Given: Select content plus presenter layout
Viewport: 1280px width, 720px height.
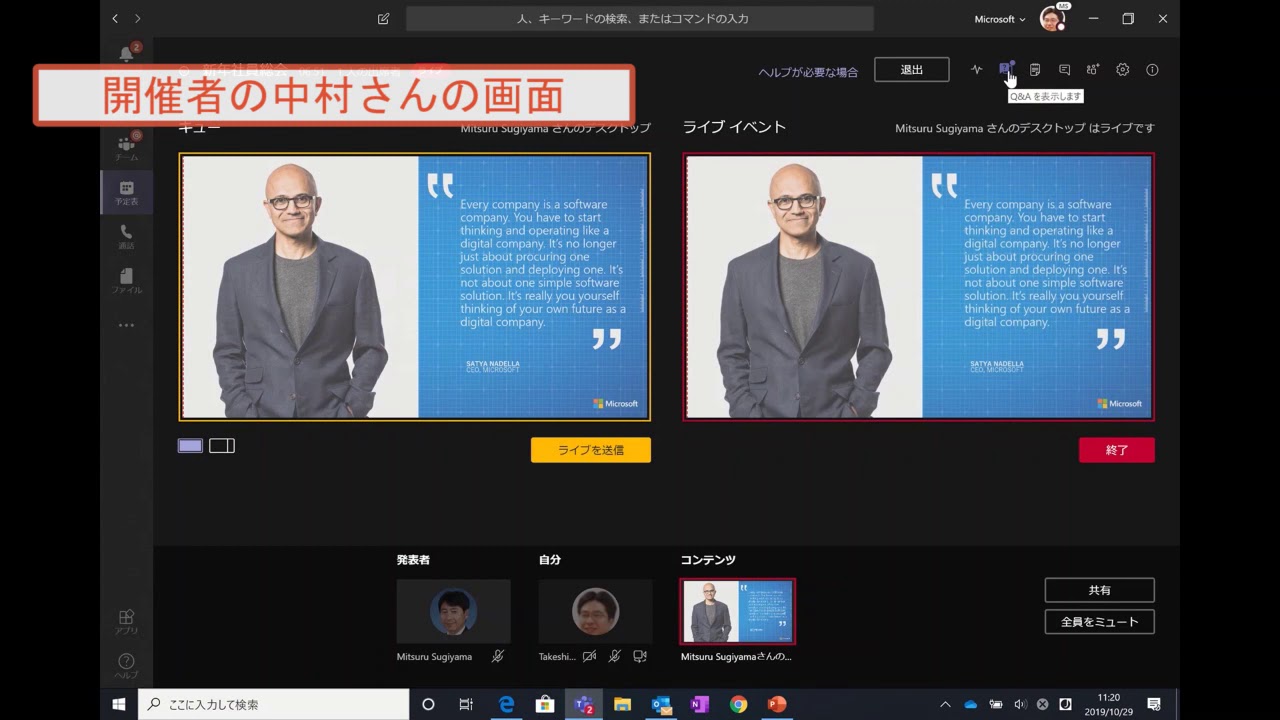Looking at the screenshot, I should tap(222, 445).
